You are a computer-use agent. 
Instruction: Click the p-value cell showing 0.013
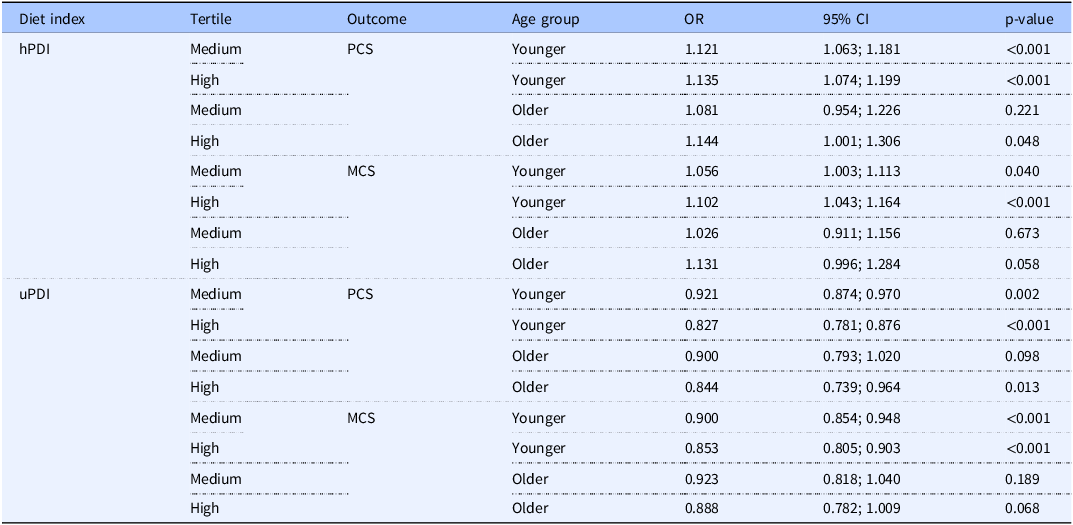click(x=1022, y=387)
